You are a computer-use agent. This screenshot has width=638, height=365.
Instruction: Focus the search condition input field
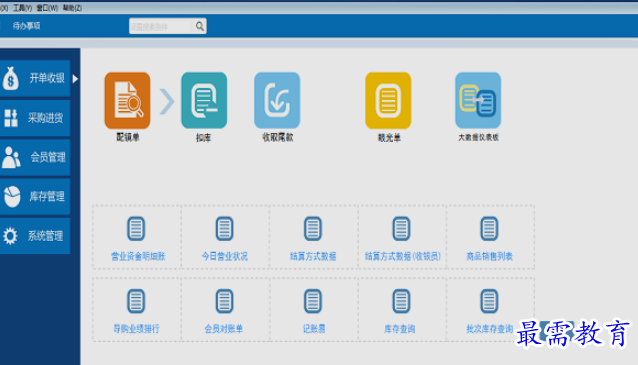(160, 26)
